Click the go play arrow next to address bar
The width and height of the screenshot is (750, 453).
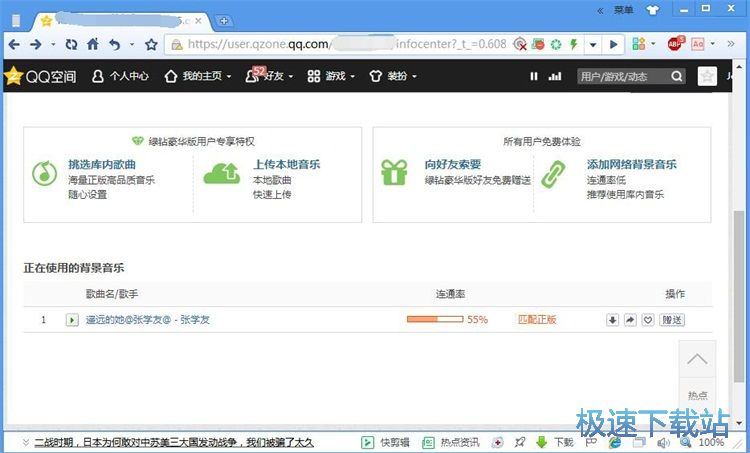pos(613,44)
